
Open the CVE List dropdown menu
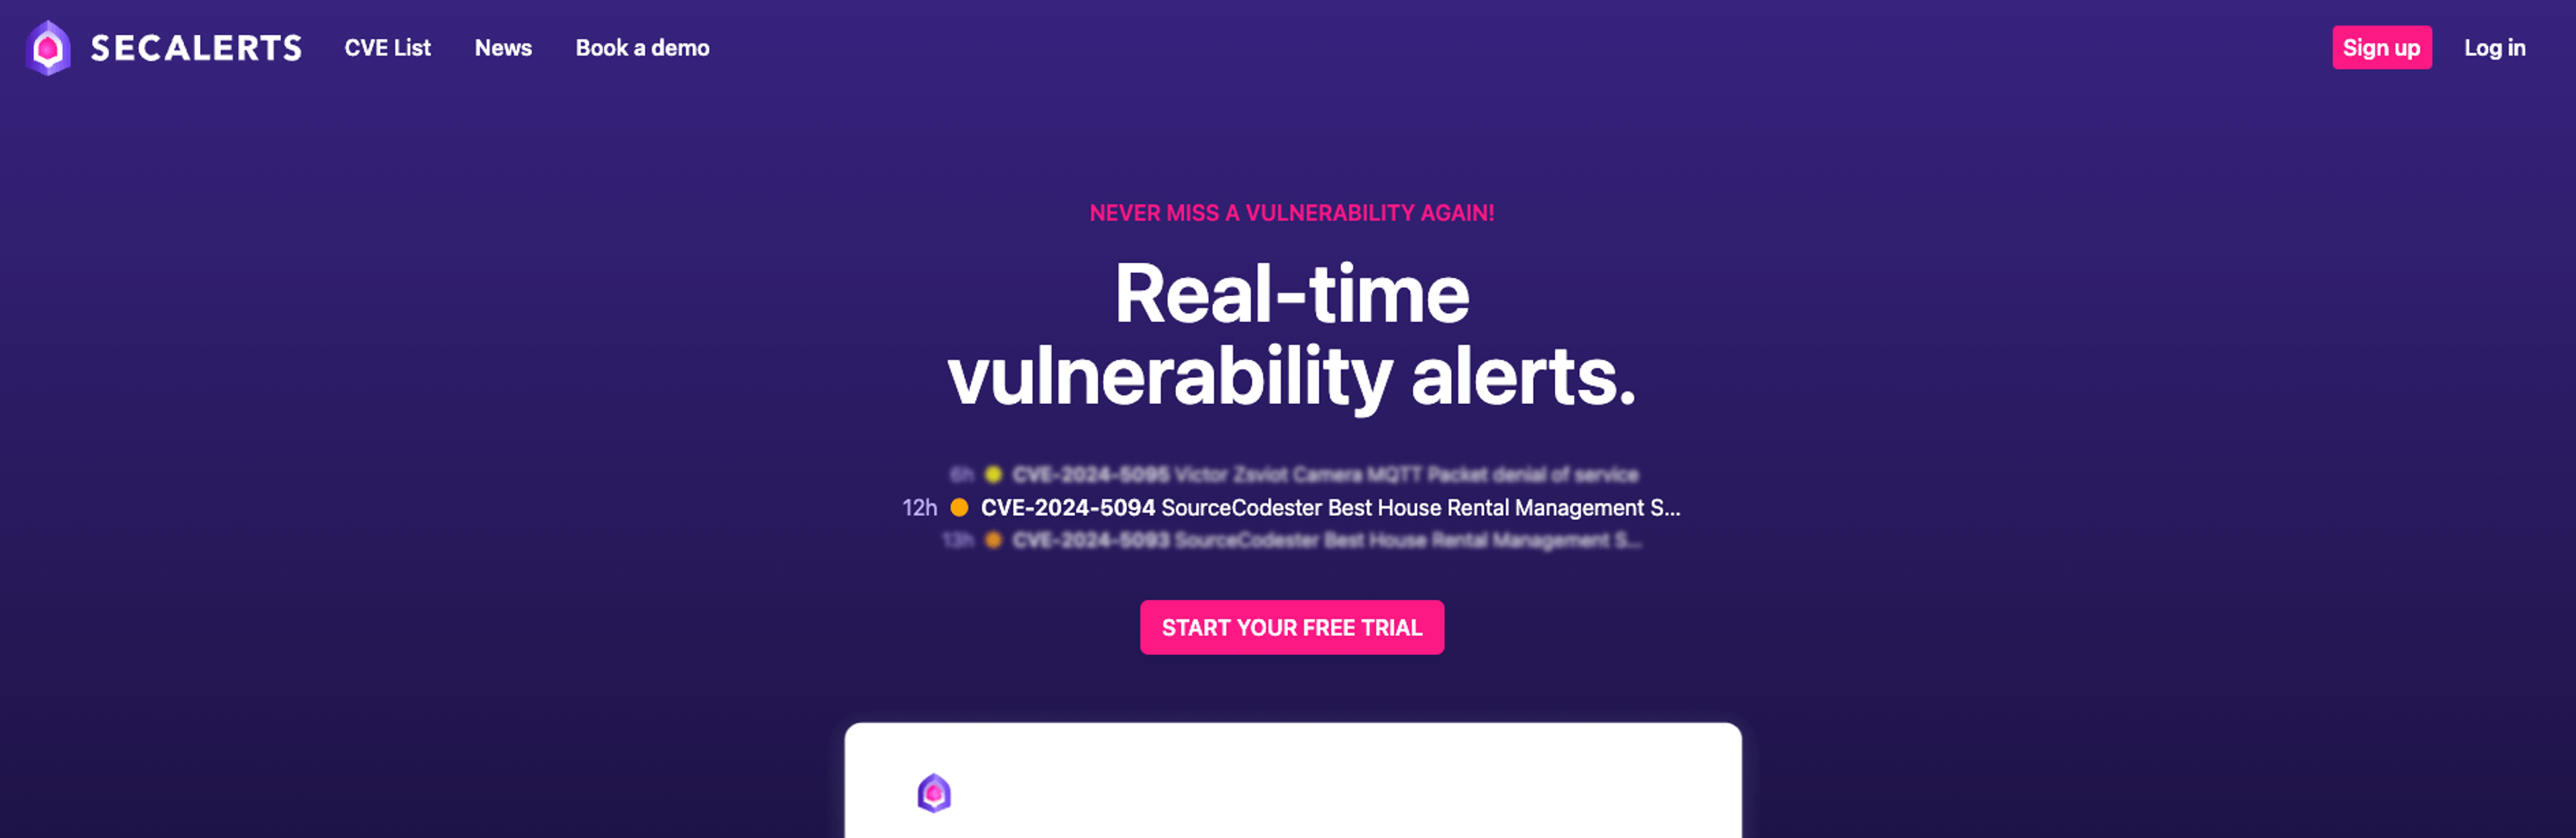[x=388, y=46]
